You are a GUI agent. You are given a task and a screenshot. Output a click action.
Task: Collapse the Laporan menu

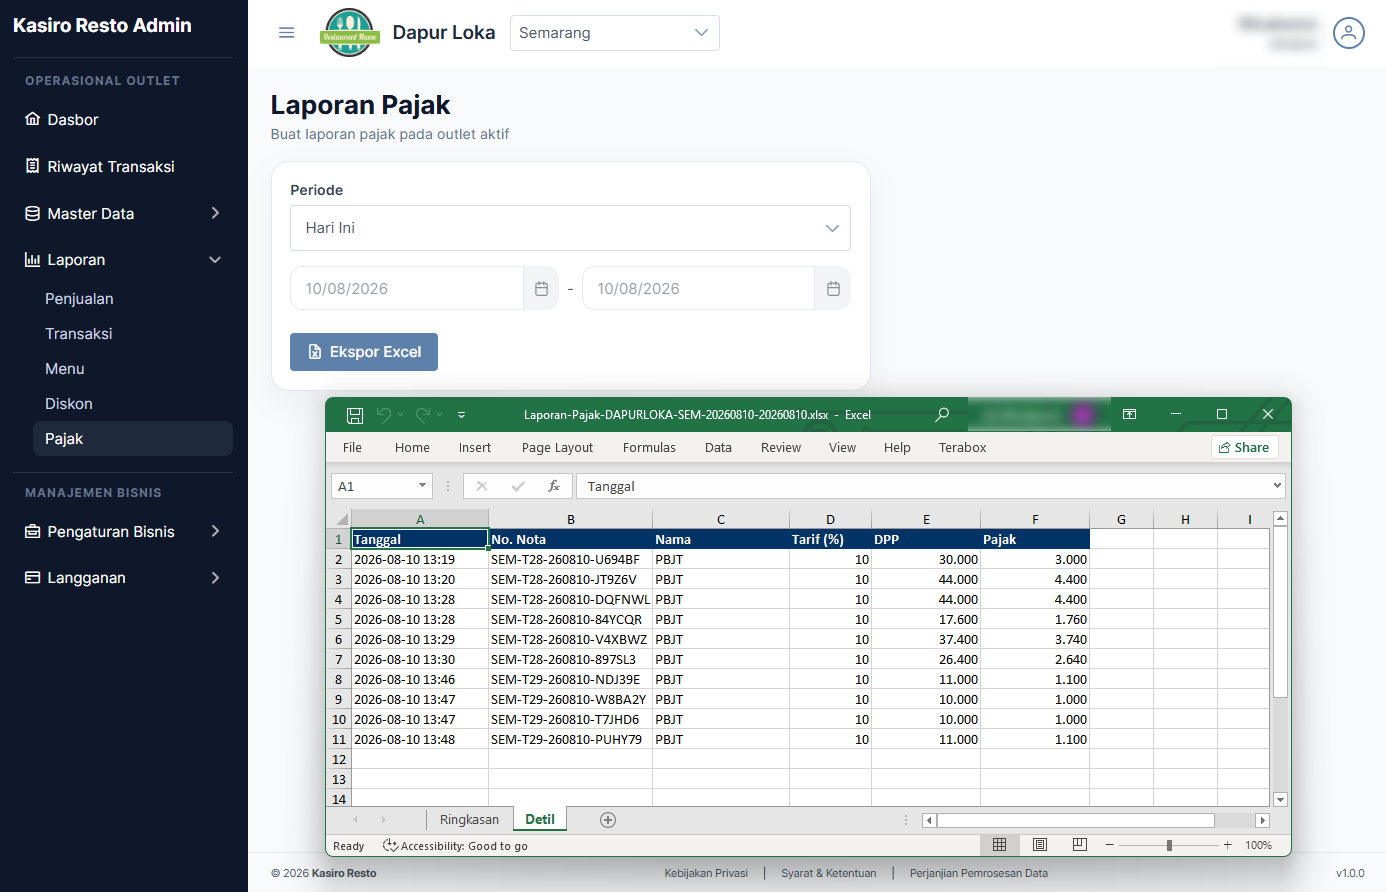123,260
